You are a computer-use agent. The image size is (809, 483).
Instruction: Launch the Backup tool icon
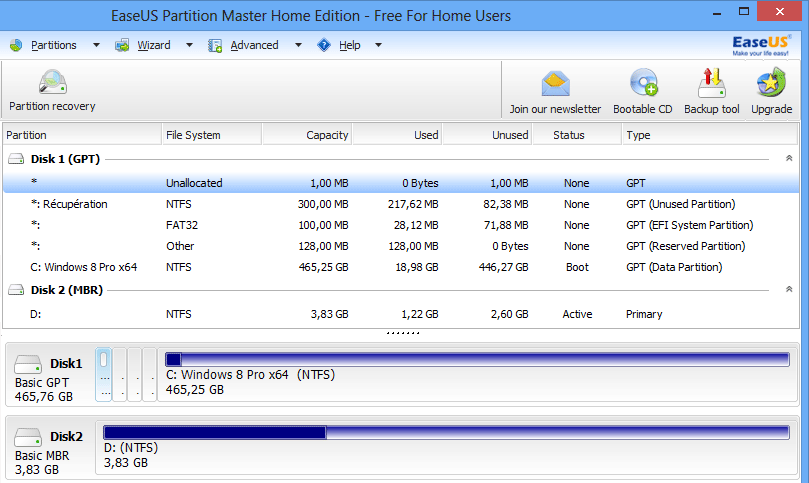pos(711,83)
